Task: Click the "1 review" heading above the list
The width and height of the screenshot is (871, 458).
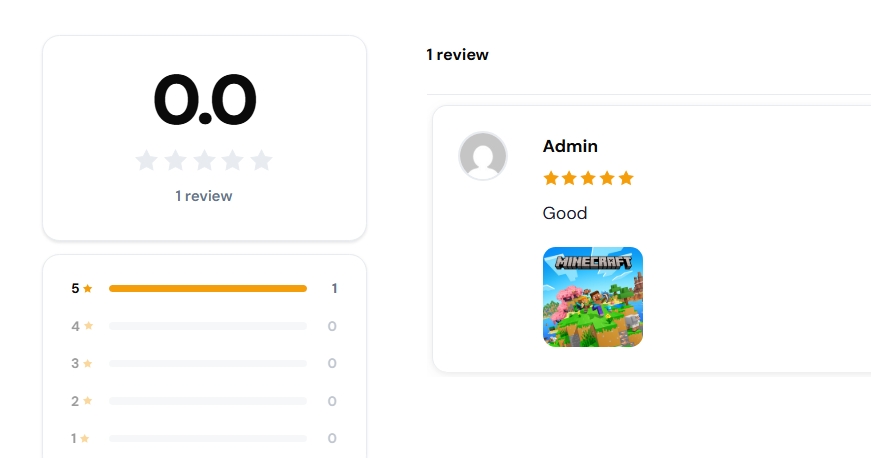Action: point(457,54)
